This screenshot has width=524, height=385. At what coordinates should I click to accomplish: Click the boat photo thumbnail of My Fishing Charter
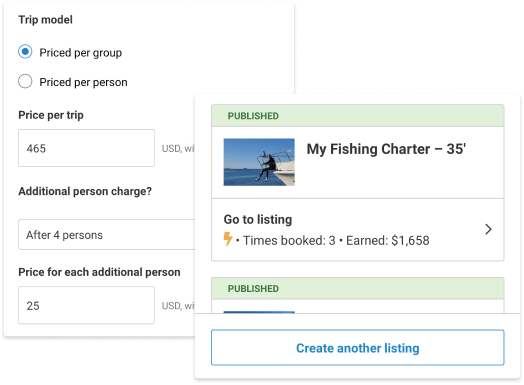pyautogui.click(x=259, y=162)
